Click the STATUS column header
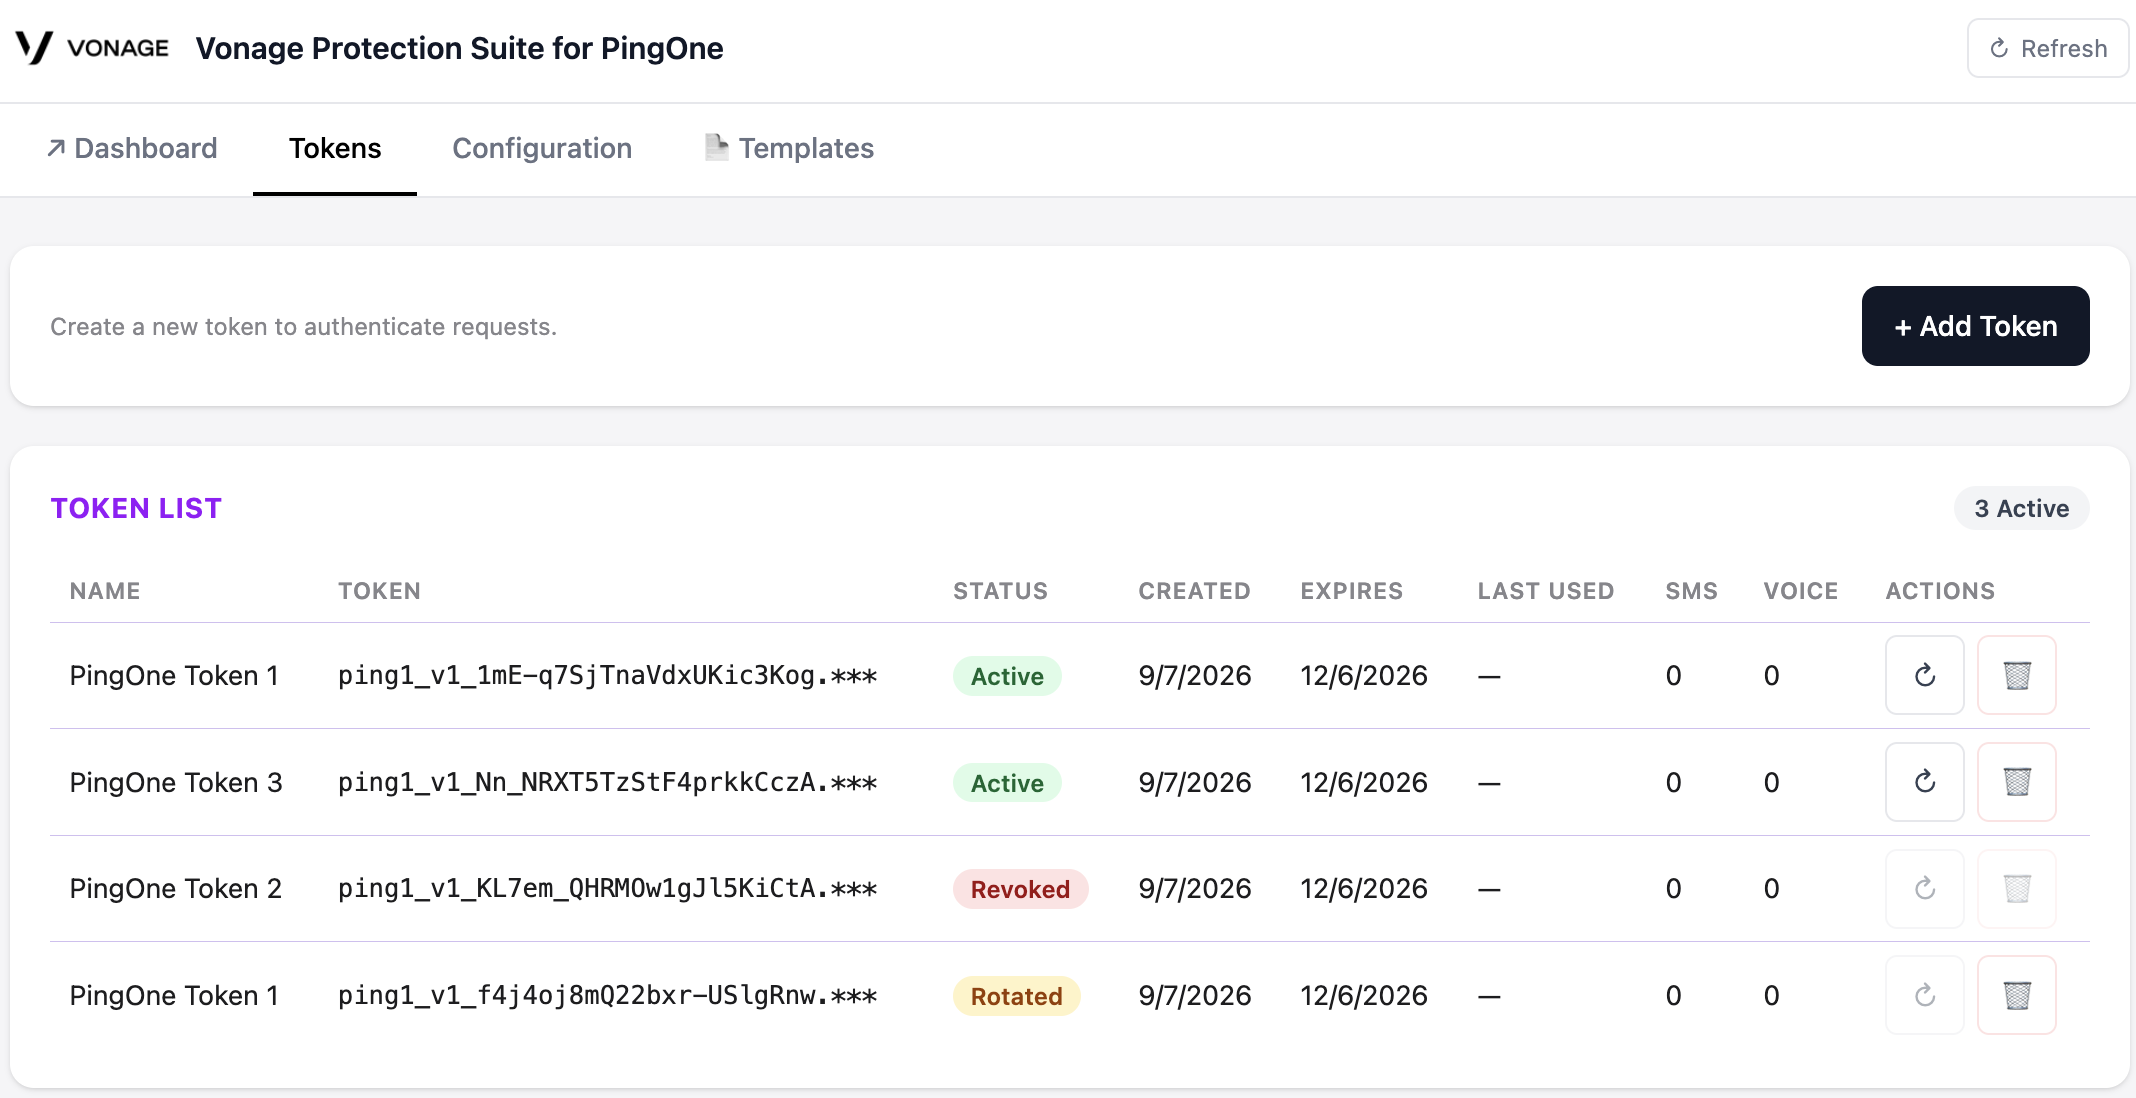Image resolution: width=2136 pixels, height=1098 pixels. coord(1000,591)
